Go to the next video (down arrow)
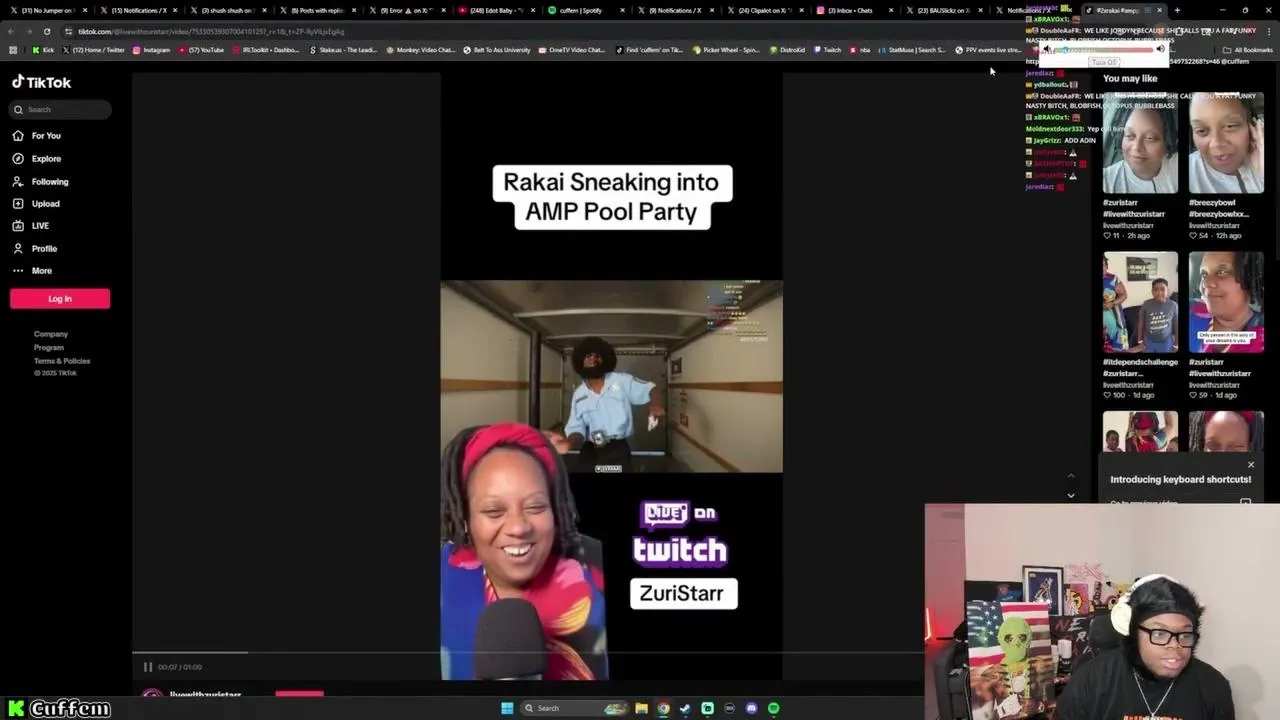The width and height of the screenshot is (1280, 720). 1071,495
